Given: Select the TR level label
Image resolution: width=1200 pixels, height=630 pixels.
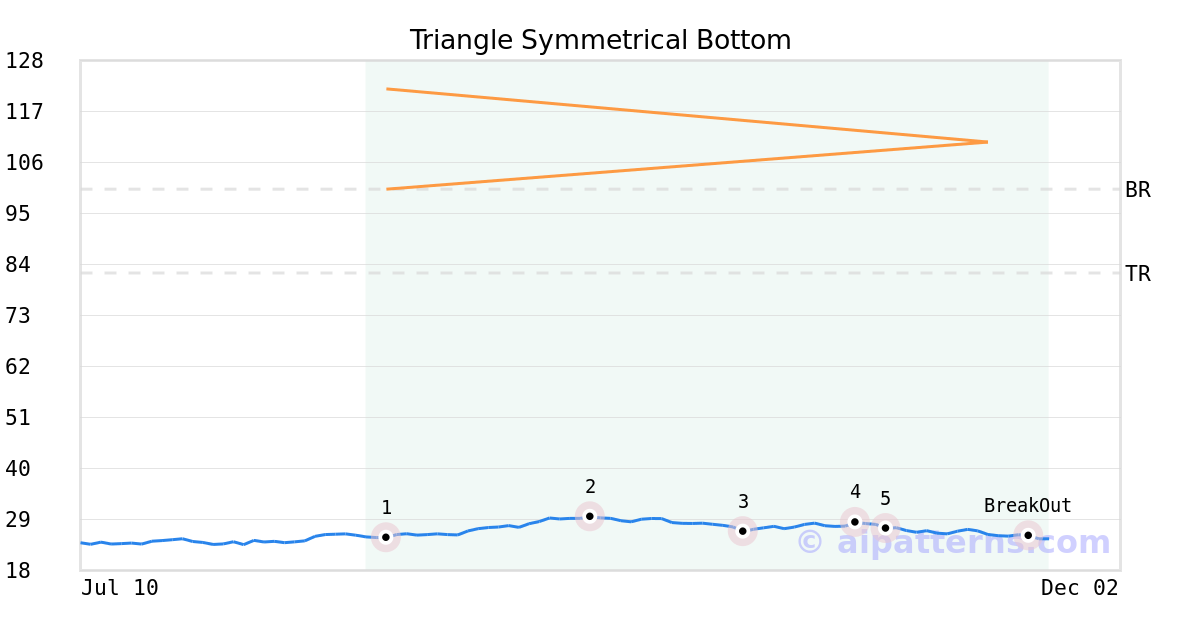Looking at the screenshot, I should (1137, 274).
